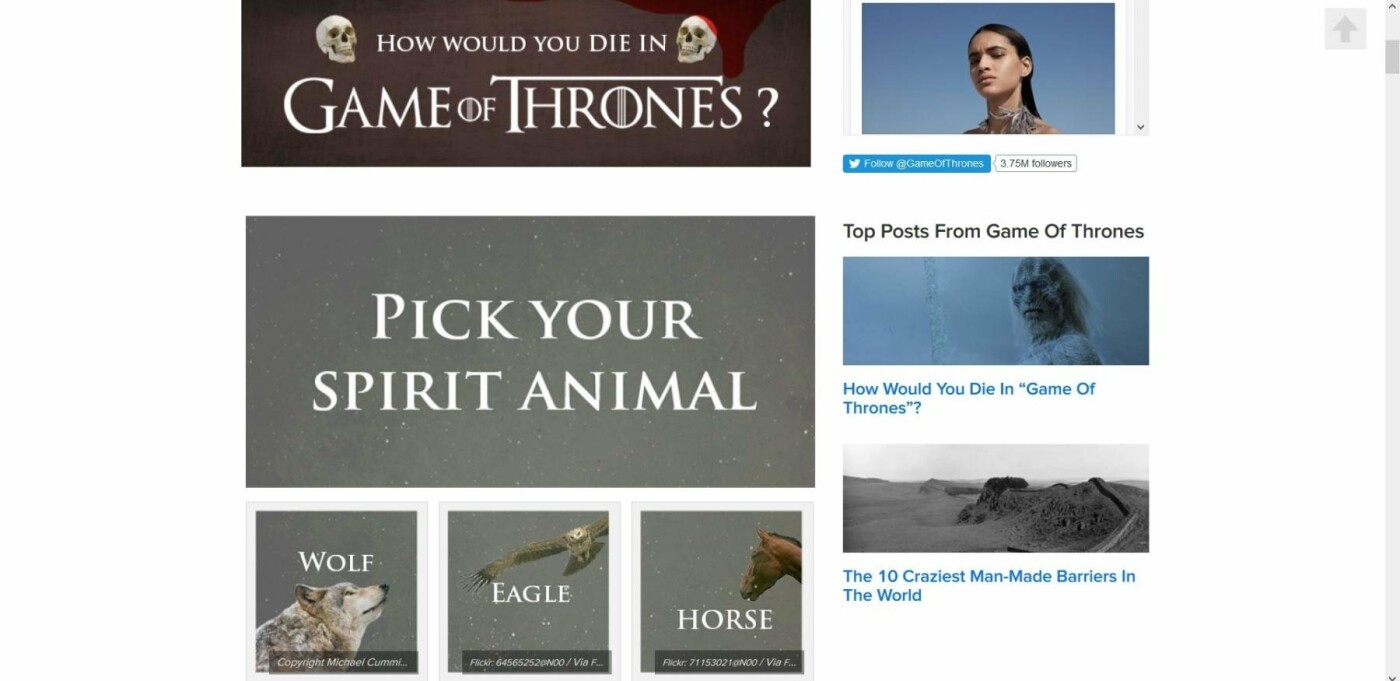The image size is (1400, 681).
Task: Open 'The 10 Craziest Man-Made Barriers' link
Action: 989,585
